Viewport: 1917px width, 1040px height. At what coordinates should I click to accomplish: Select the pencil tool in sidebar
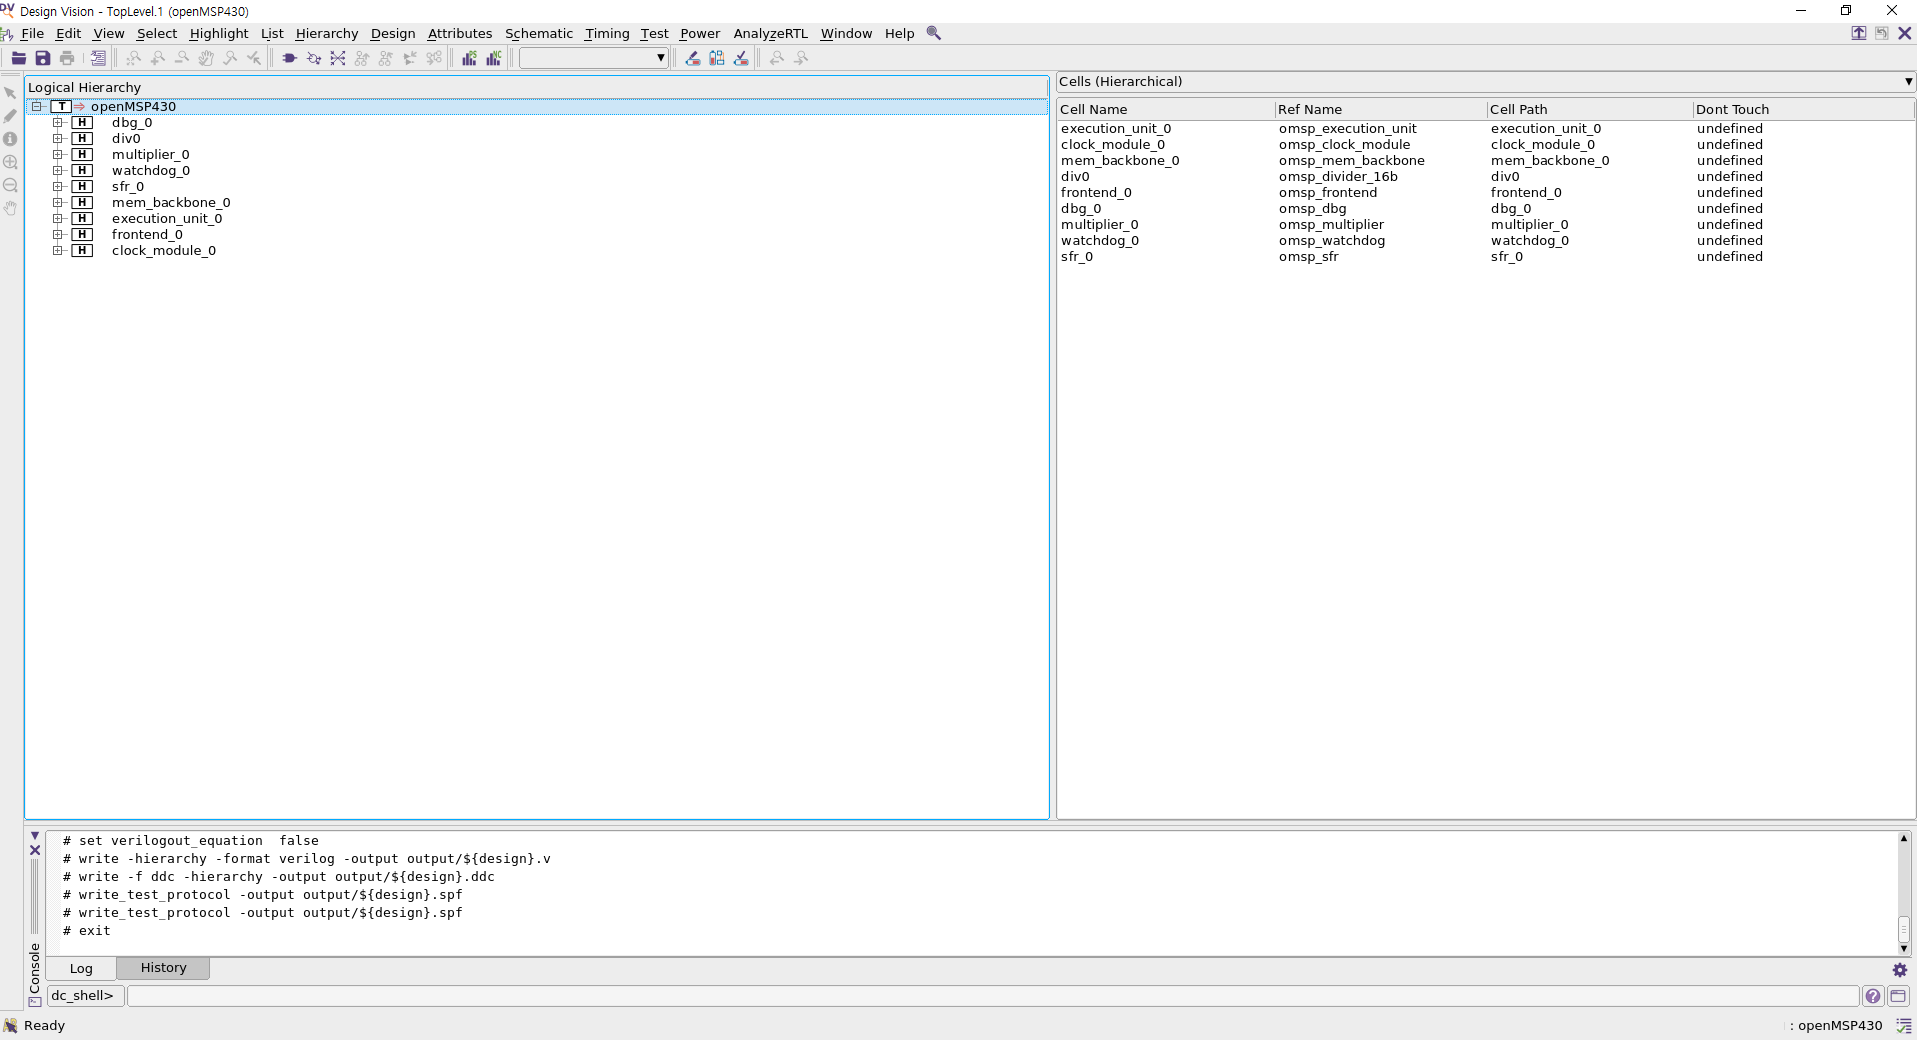pos(10,116)
